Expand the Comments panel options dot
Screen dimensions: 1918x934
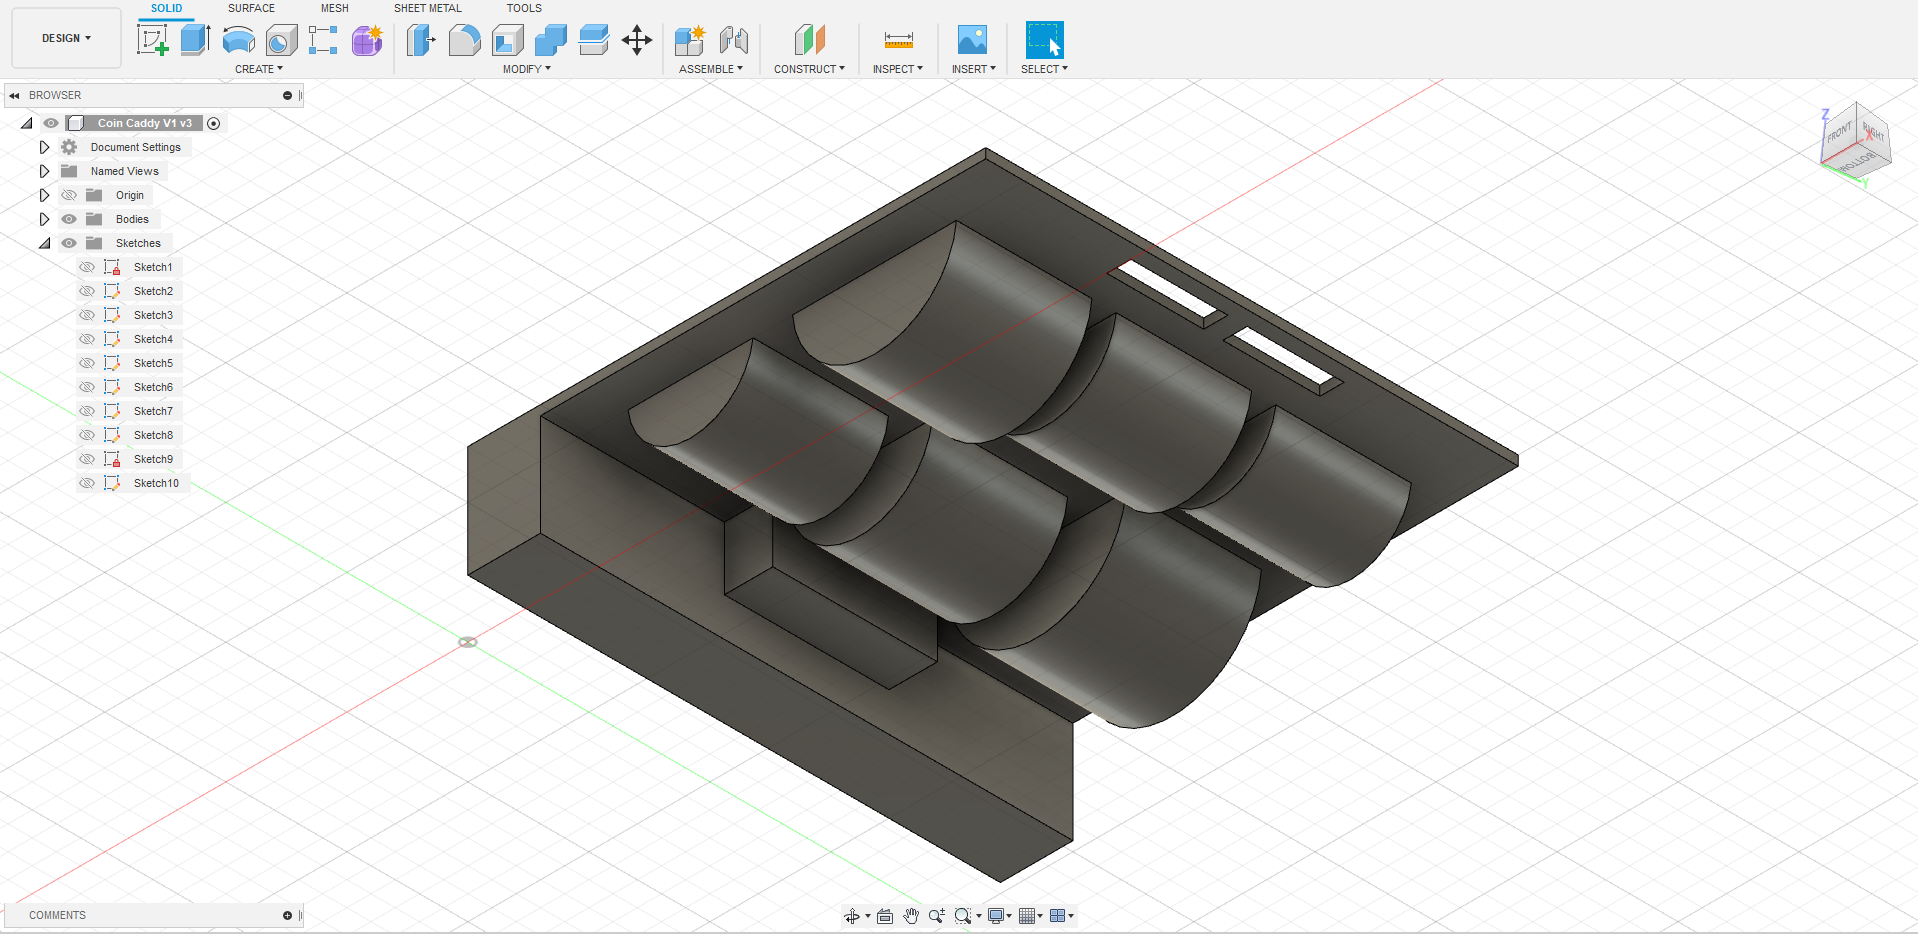pos(288,916)
